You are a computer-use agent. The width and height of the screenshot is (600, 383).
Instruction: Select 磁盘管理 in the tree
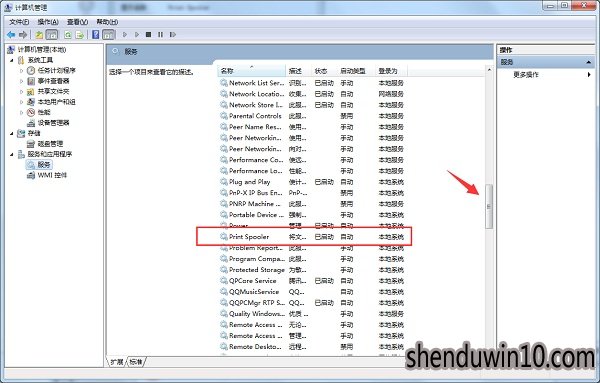click(51, 144)
